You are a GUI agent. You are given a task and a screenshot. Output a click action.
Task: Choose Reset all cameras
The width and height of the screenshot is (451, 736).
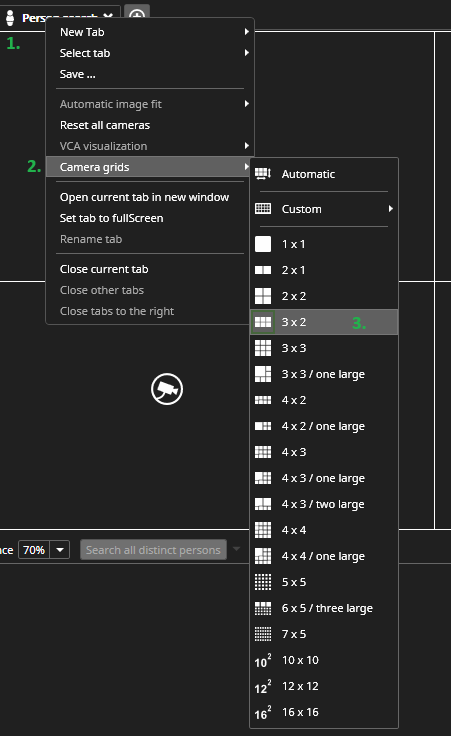pos(105,125)
